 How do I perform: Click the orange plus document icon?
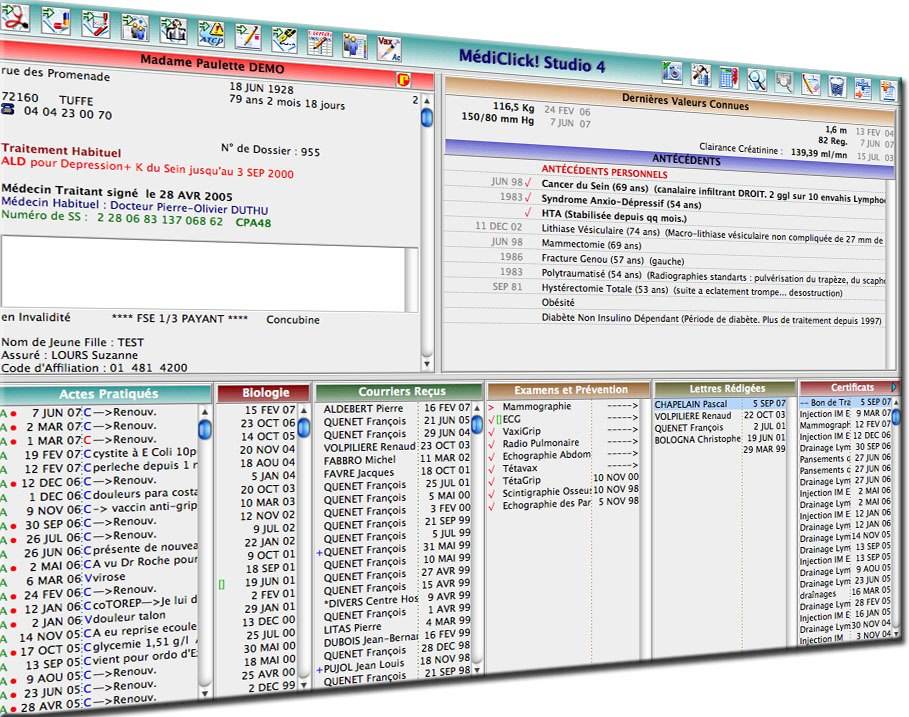pos(888,92)
